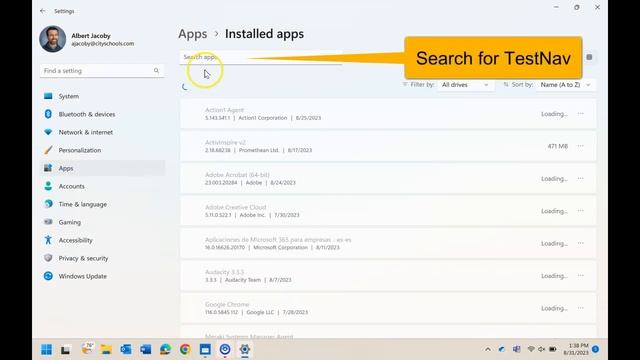Select the Adobe Acrobat (64-bit) app entry
This screenshot has width=640, height=360.
click(388, 179)
